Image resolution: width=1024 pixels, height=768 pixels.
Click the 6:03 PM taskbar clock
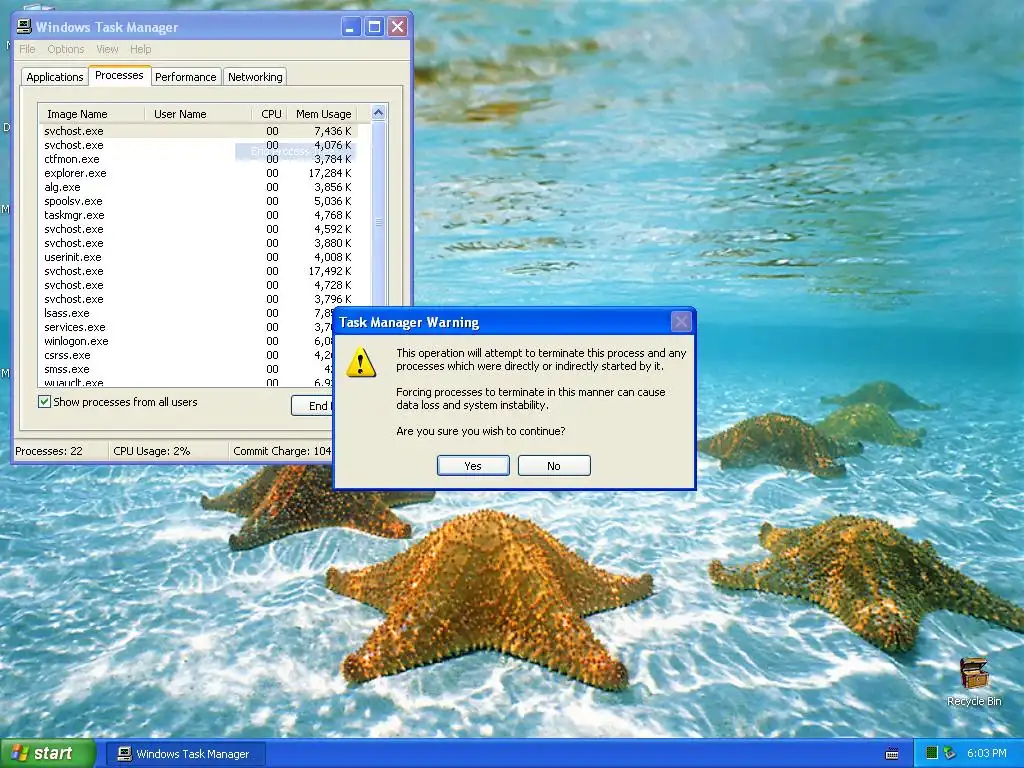(x=986, y=753)
